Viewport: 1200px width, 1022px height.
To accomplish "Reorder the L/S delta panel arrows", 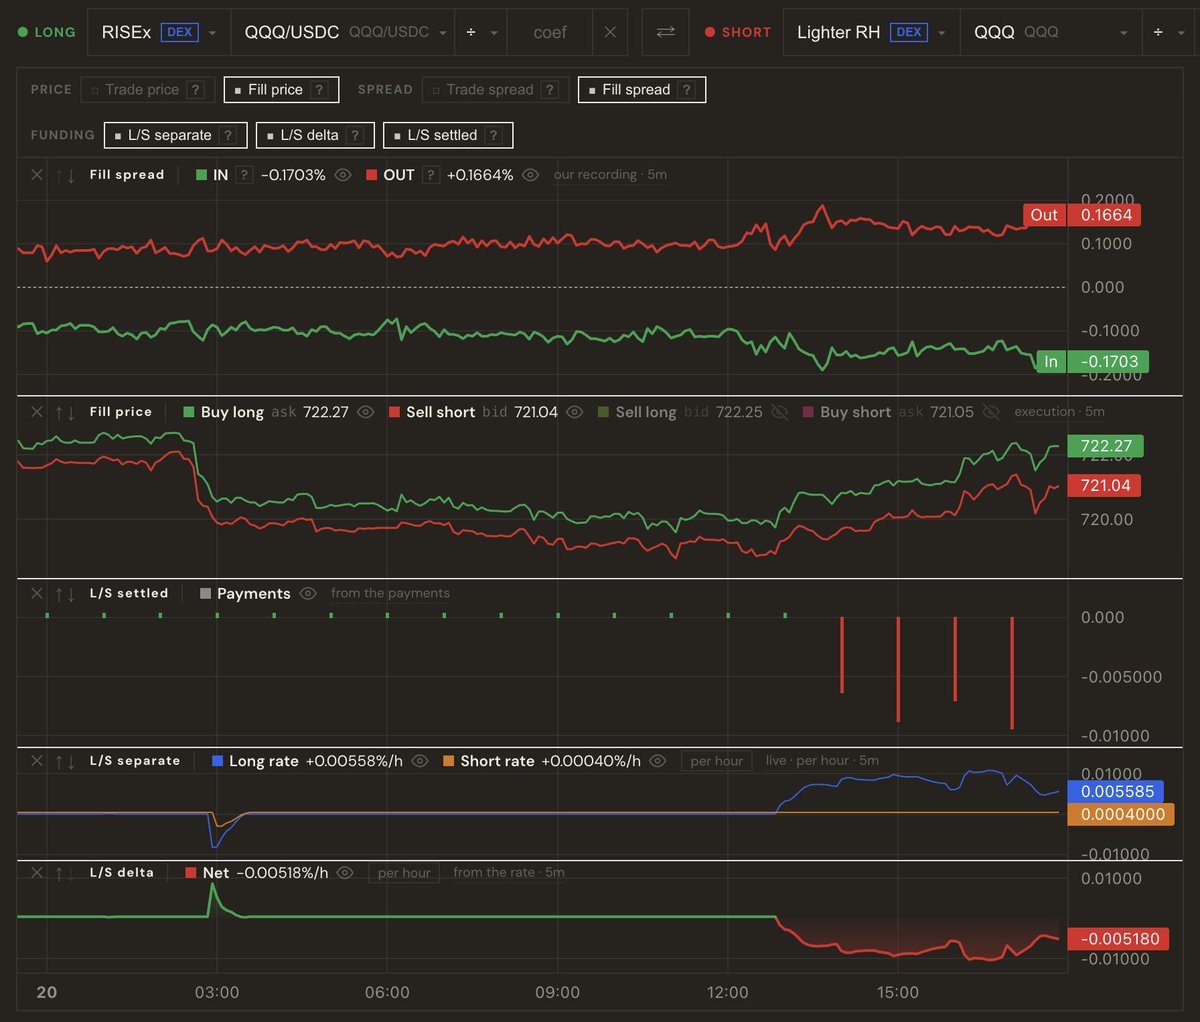I will 65,873.
